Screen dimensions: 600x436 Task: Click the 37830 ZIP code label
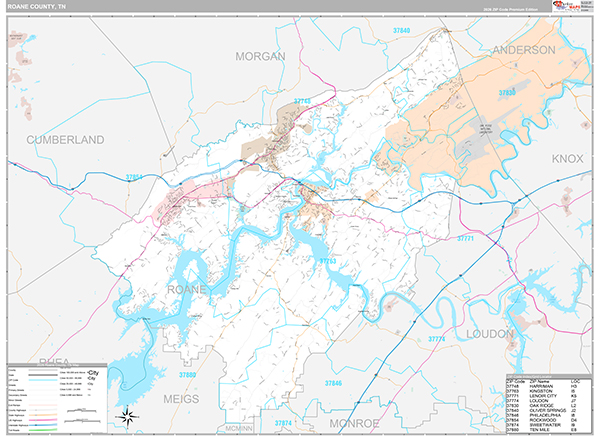507,93
